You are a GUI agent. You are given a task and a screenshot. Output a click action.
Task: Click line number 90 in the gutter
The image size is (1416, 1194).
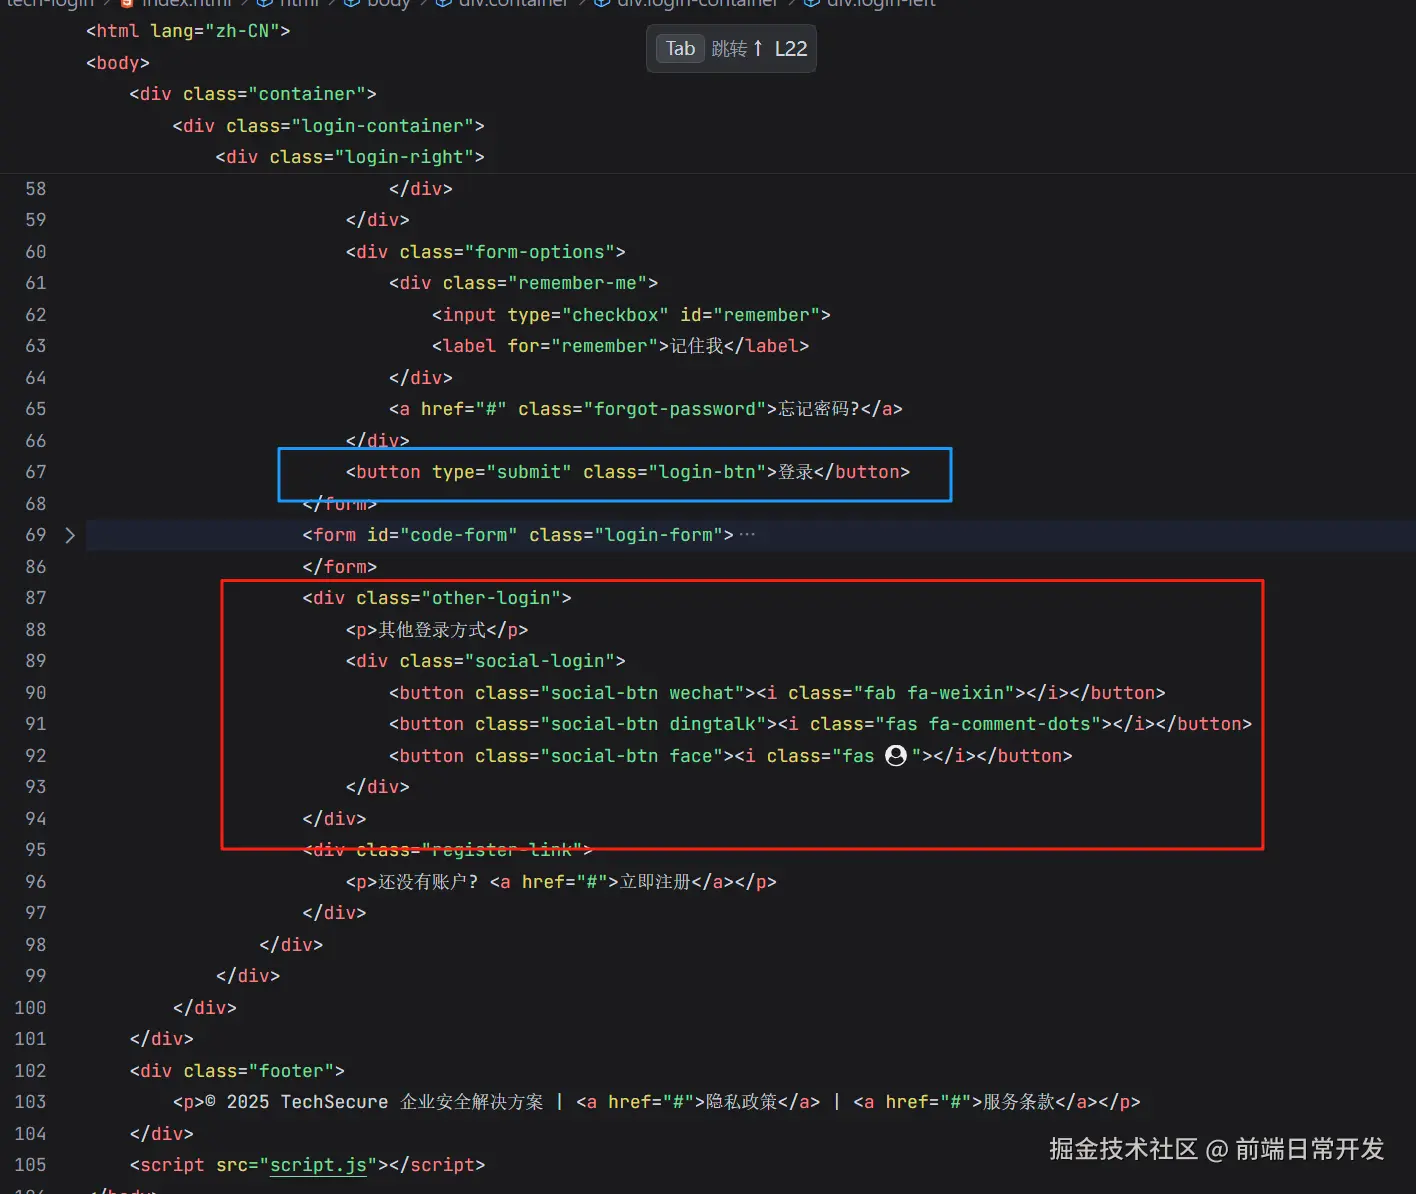tap(36, 693)
